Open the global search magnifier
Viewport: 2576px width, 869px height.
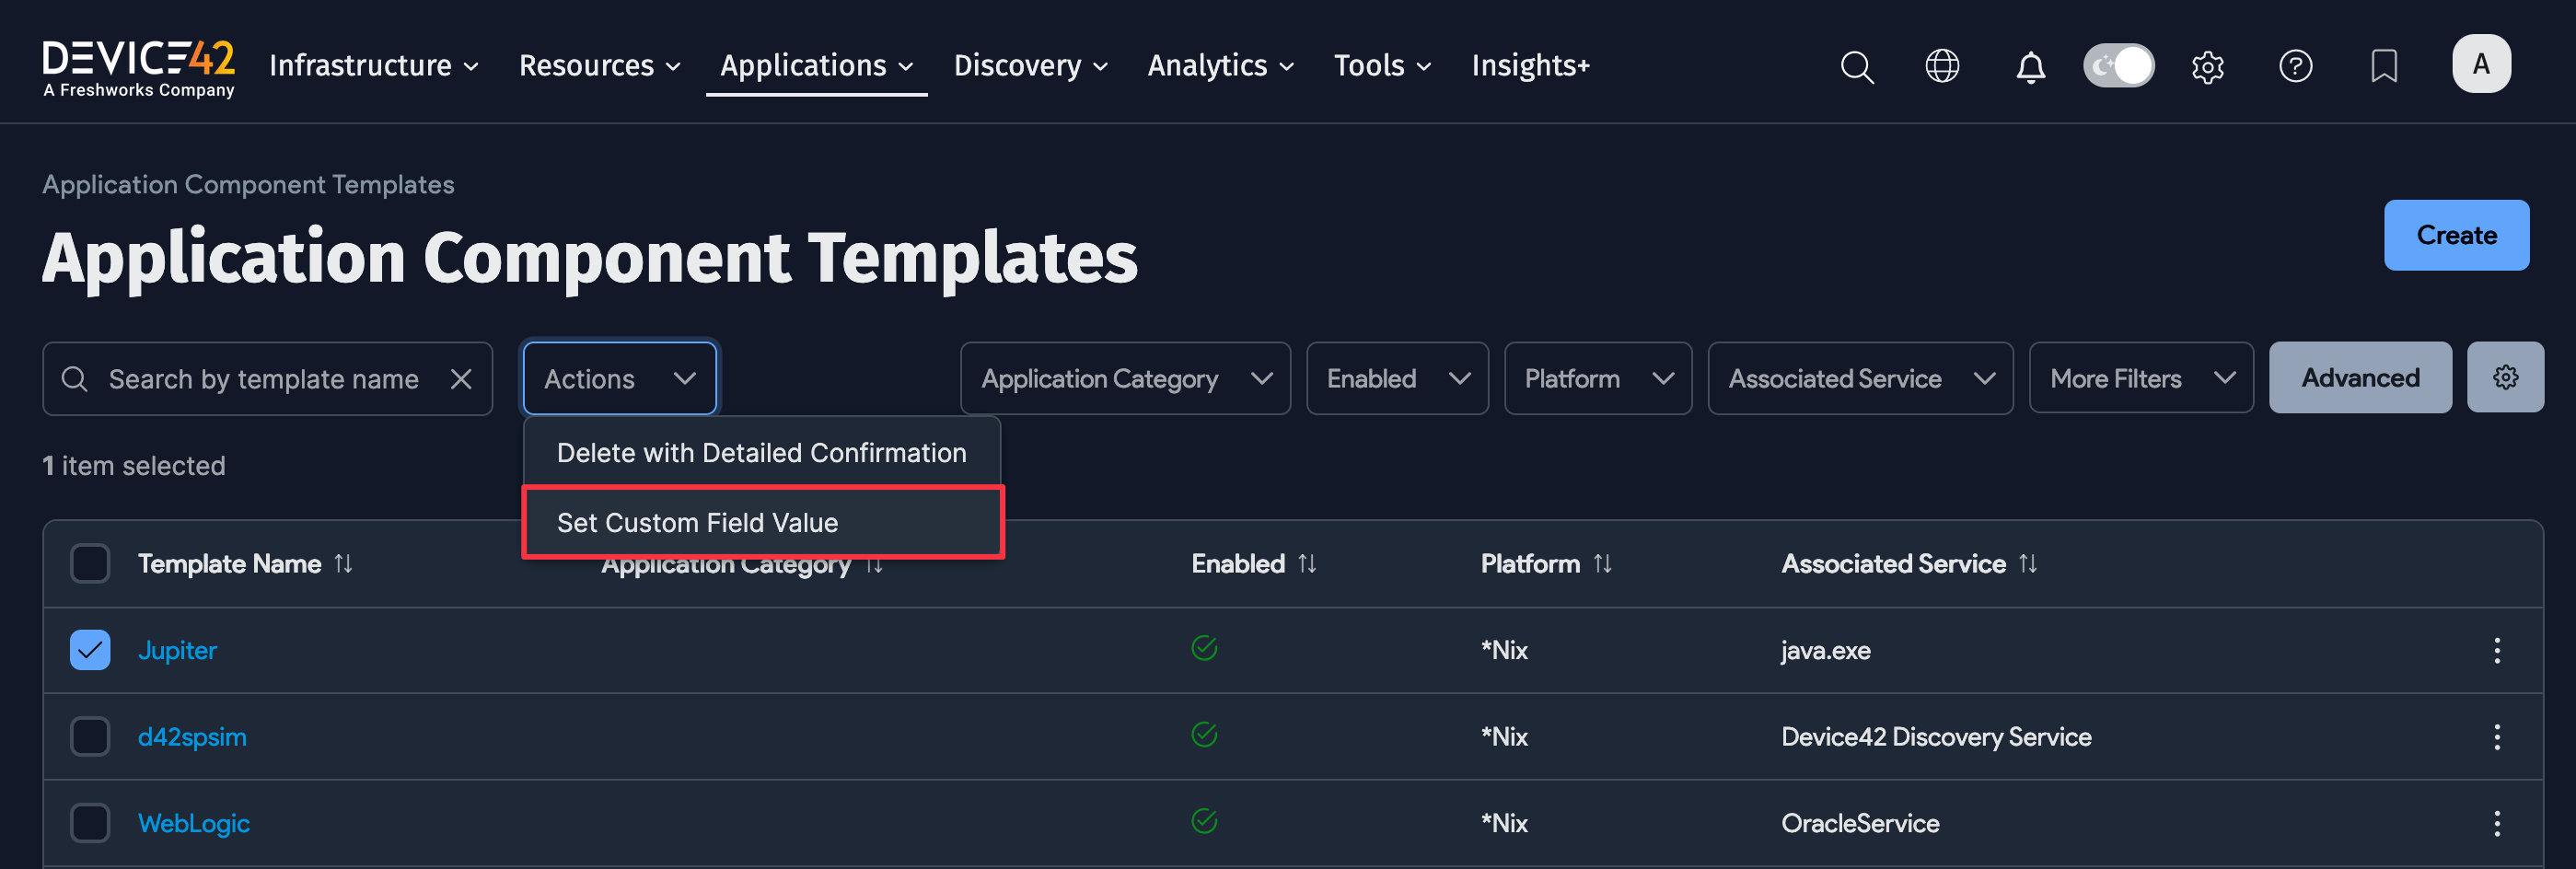point(1857,66)
